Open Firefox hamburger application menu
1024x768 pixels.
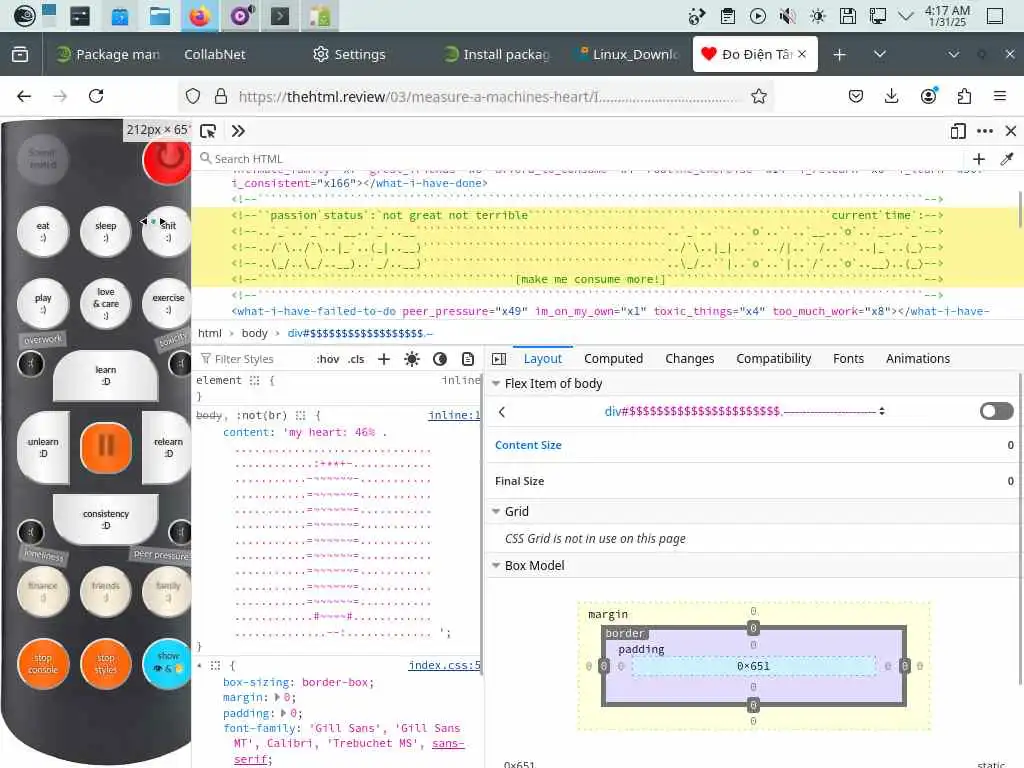pyautogui.click(x=1000, y=97)
